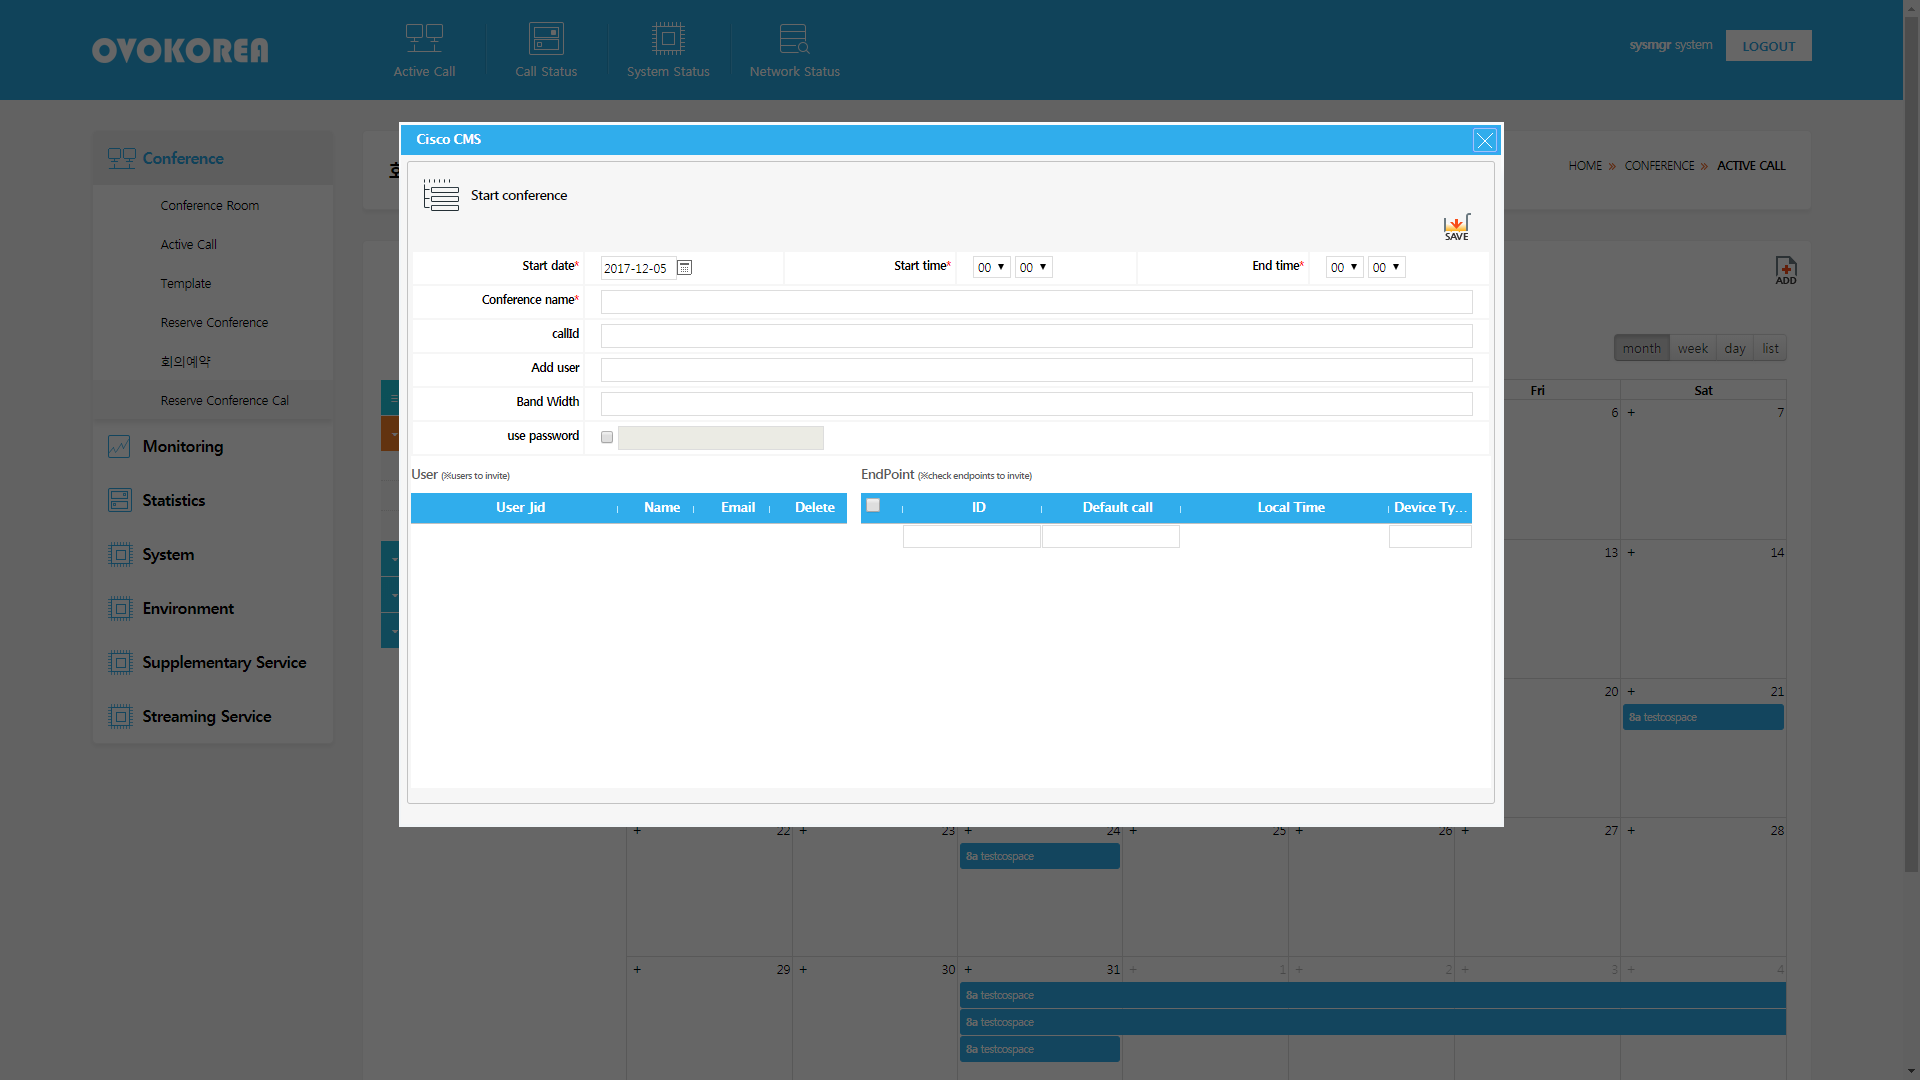Expand the End time hour dropdown

coord(1344,267)
